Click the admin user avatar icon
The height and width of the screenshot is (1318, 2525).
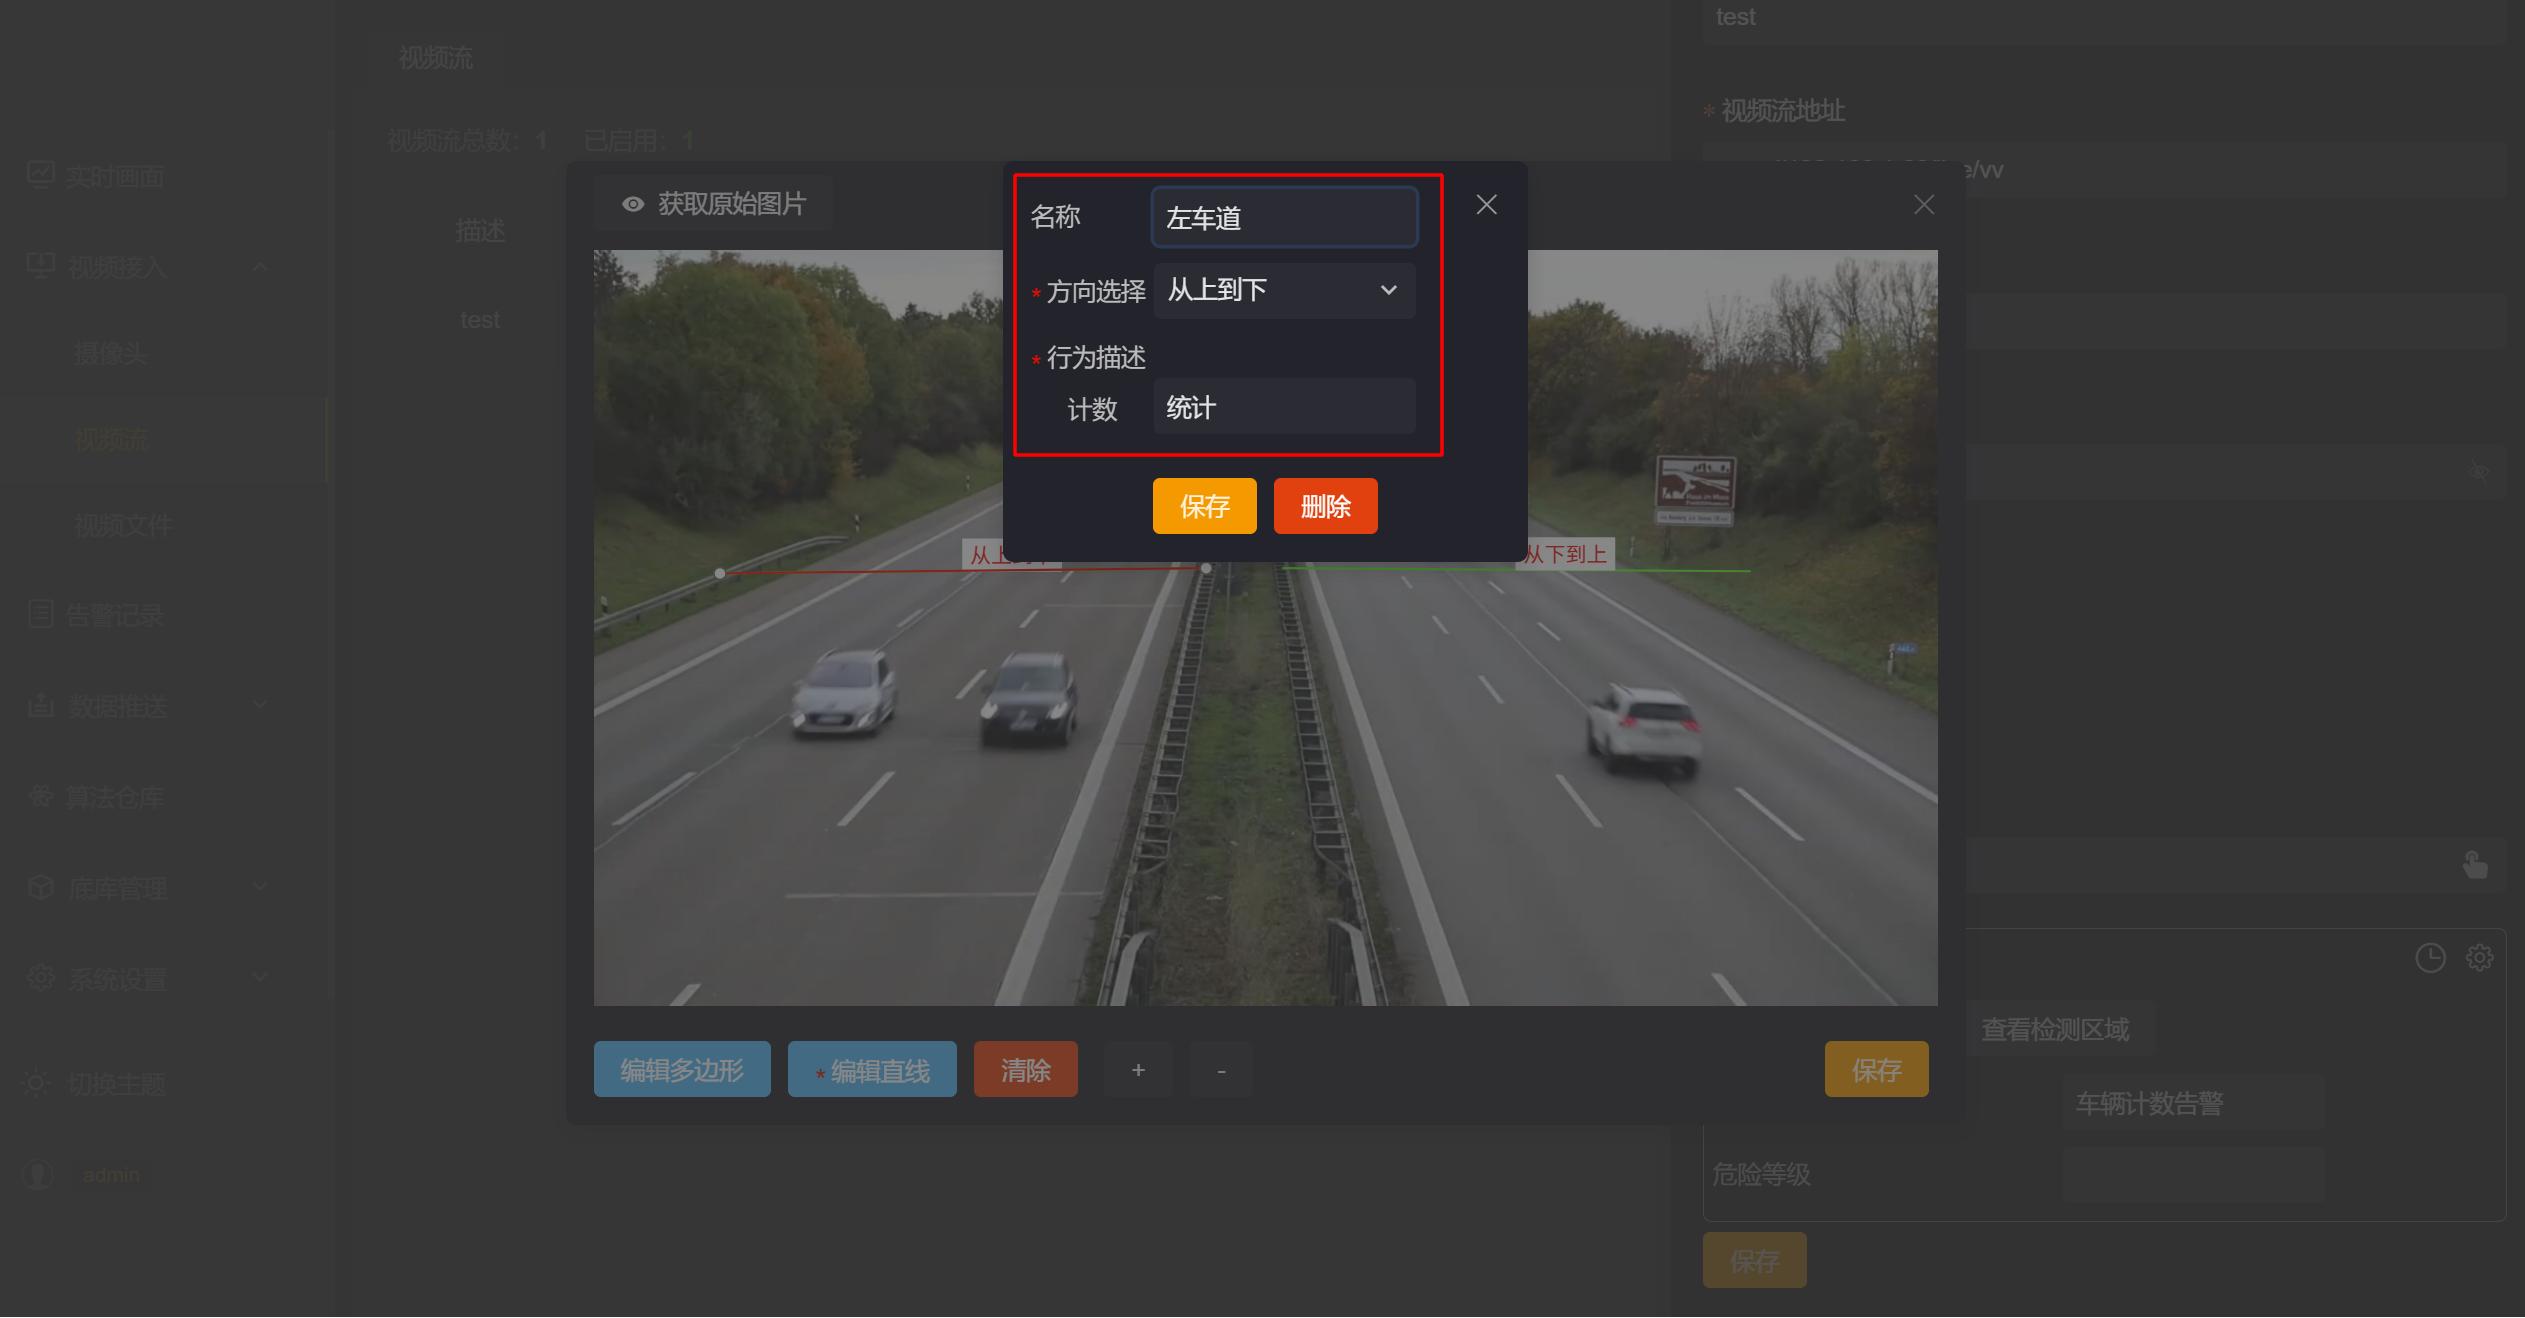(38, 1175)
